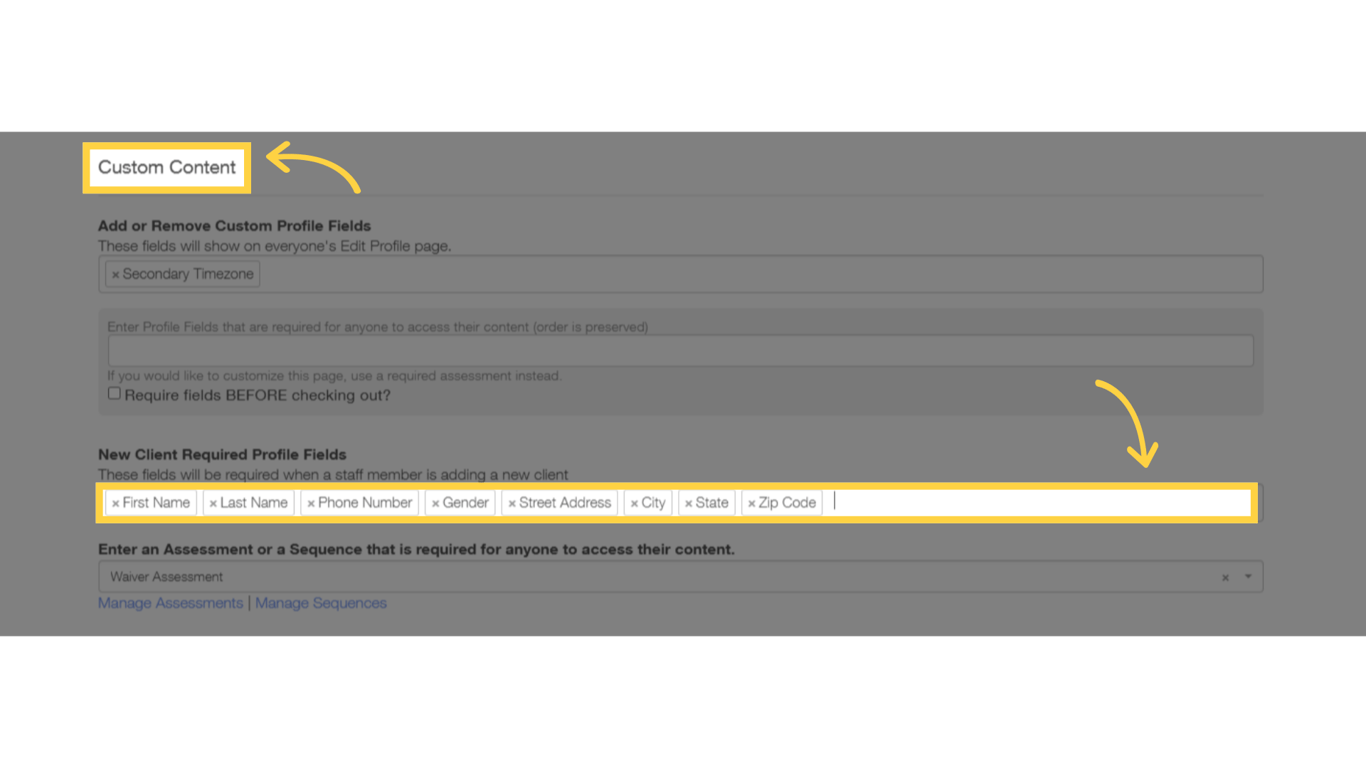
Task: Click the Custom Content heading
Action: point(166,167)
